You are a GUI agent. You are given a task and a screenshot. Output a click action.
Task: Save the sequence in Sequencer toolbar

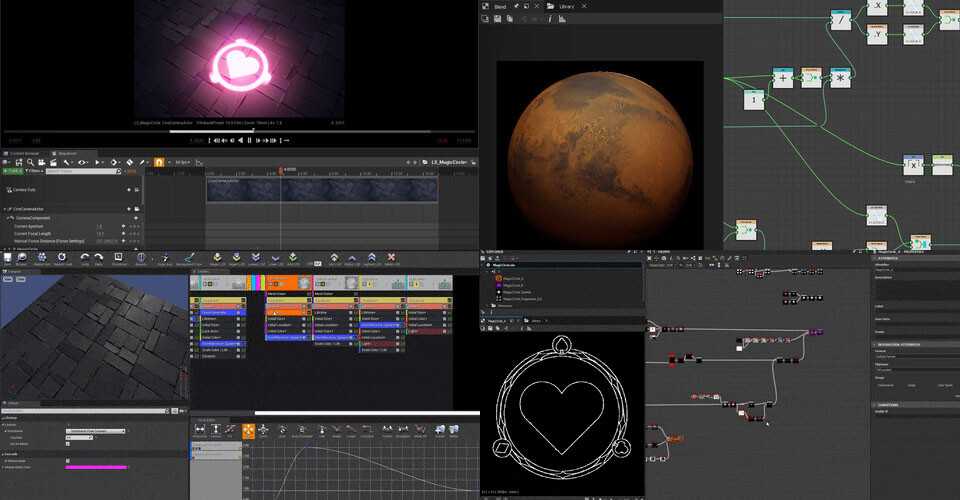tap(19, 162)
